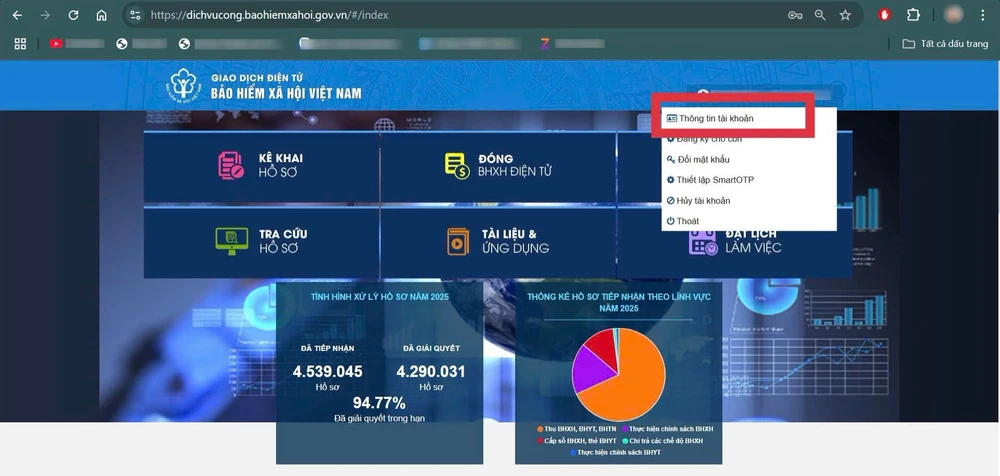
Task: Click the Tra cứu hồ sơ monitor icon
Action: point(231,241)
